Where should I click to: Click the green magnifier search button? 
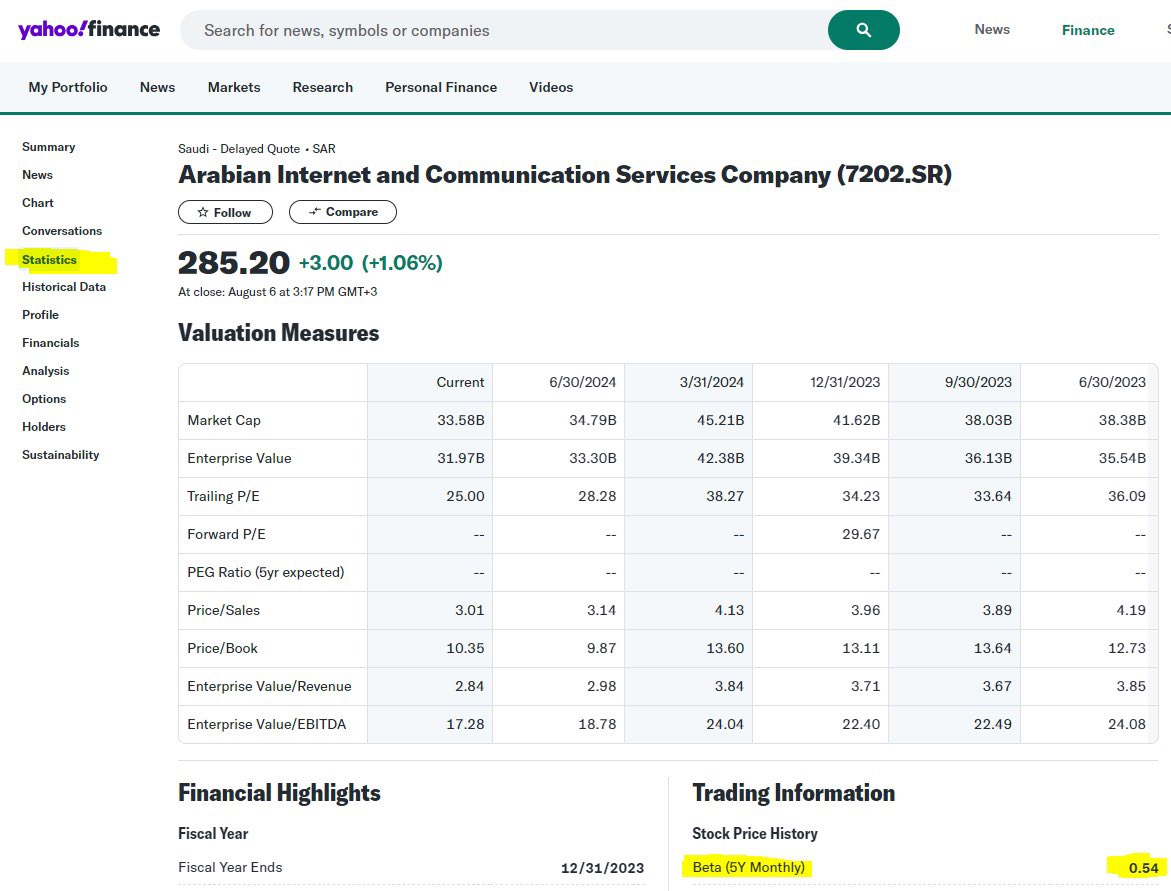(863, 30)
